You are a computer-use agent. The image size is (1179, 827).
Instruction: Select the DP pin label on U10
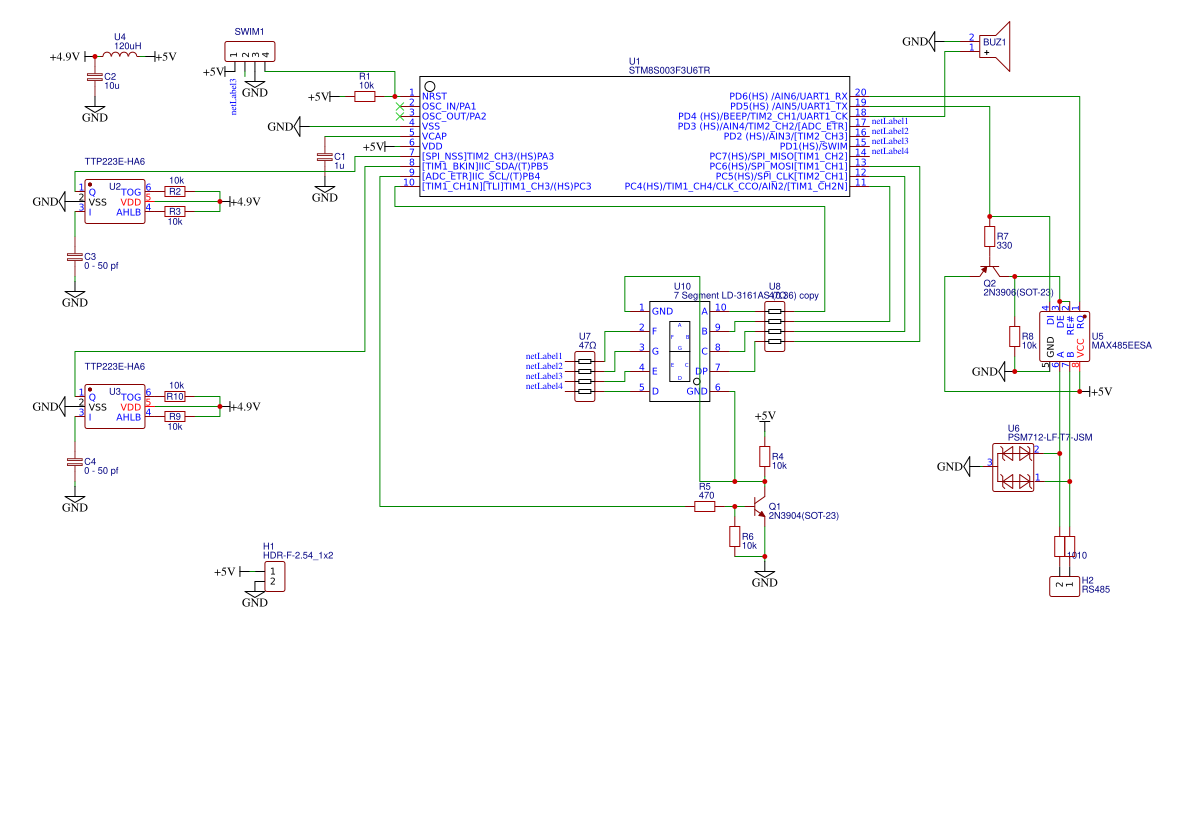(701, 371)
